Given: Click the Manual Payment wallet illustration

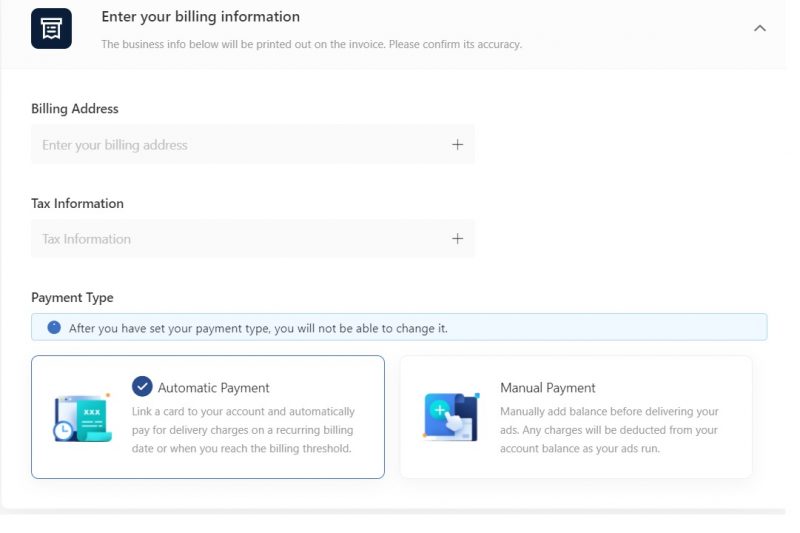Looking at the screenshot, I should (450, 417).
